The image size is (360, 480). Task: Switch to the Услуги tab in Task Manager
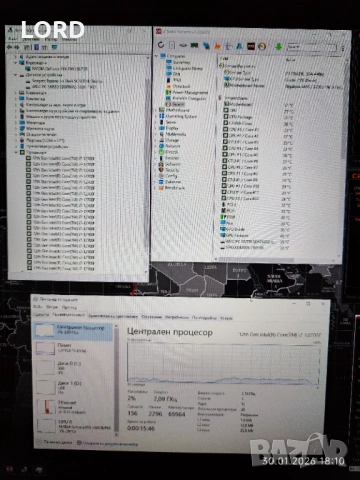(226, 318)
